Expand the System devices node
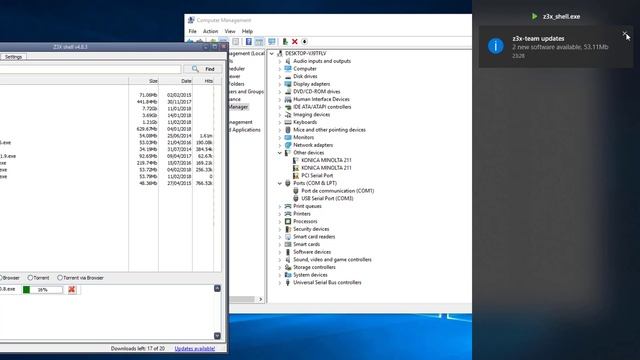Screen dimensions: 640x360 coord(280,275)
